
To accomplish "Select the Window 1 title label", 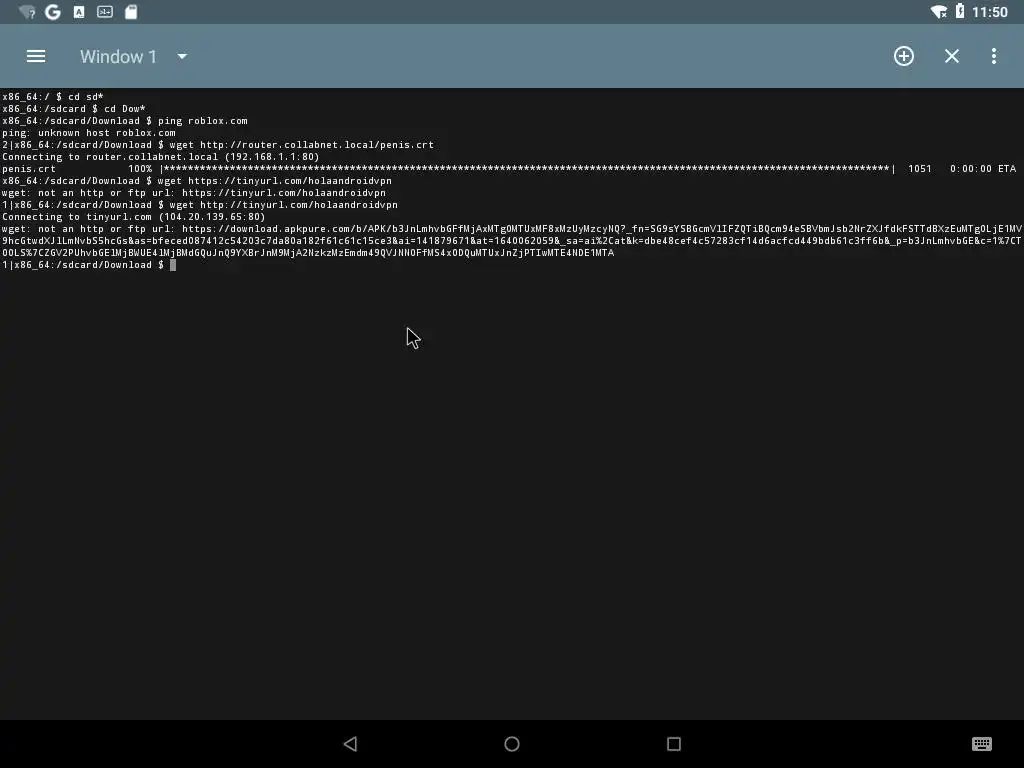I will (x=118, y=57).
